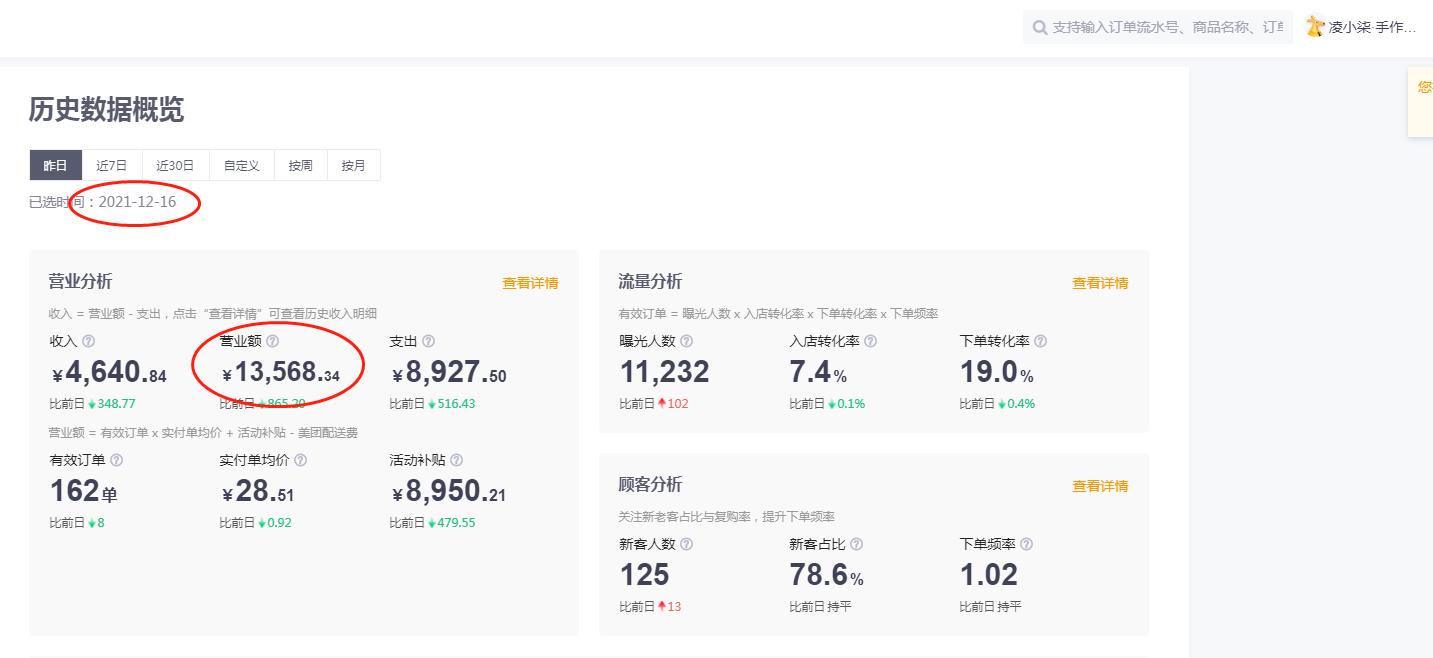The width and height of the screenshot is (1433, 658).
Task: Click the 比前日 102 change under 曝光人数
Action: coord(654,404)
